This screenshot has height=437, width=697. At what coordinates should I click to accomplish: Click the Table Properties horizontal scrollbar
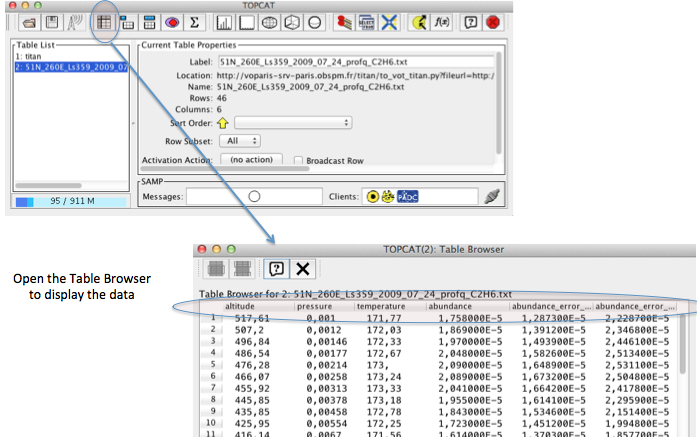225,168
